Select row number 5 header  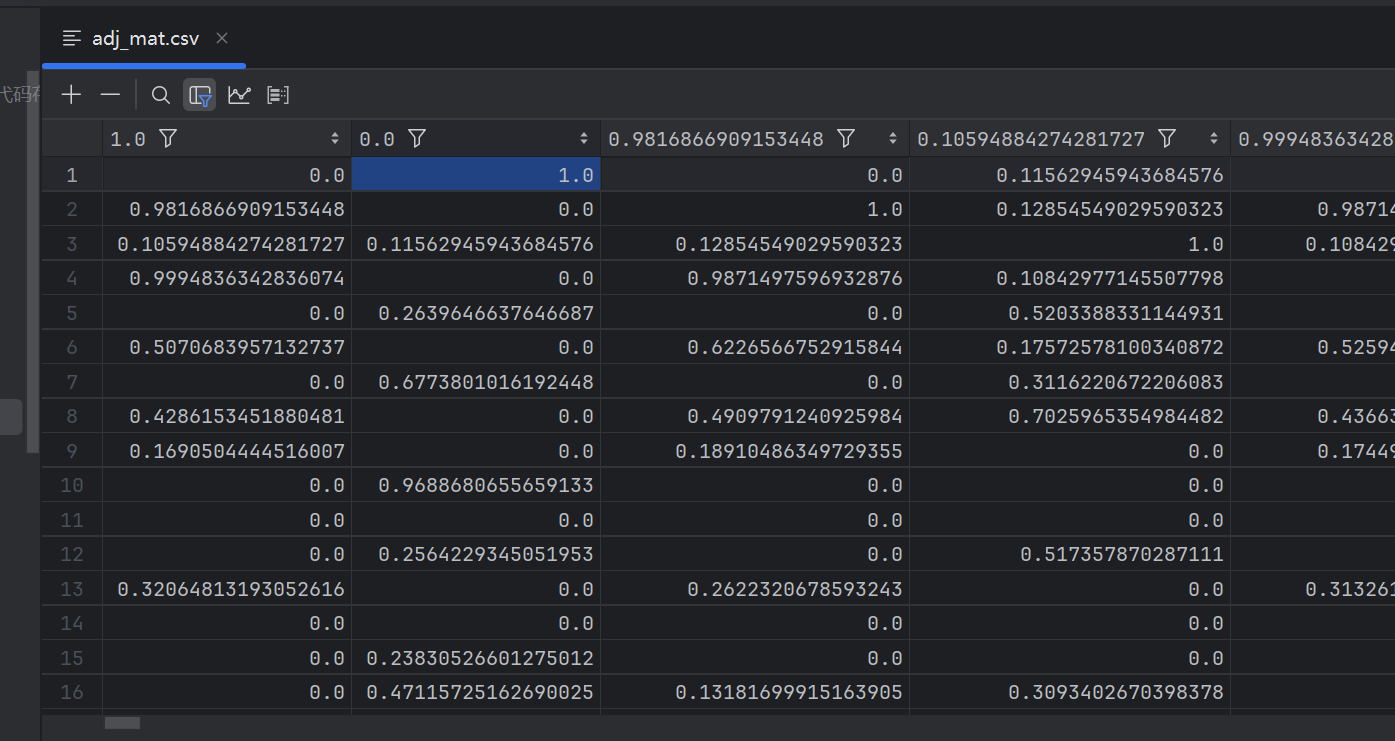click(x=72, y=313)
